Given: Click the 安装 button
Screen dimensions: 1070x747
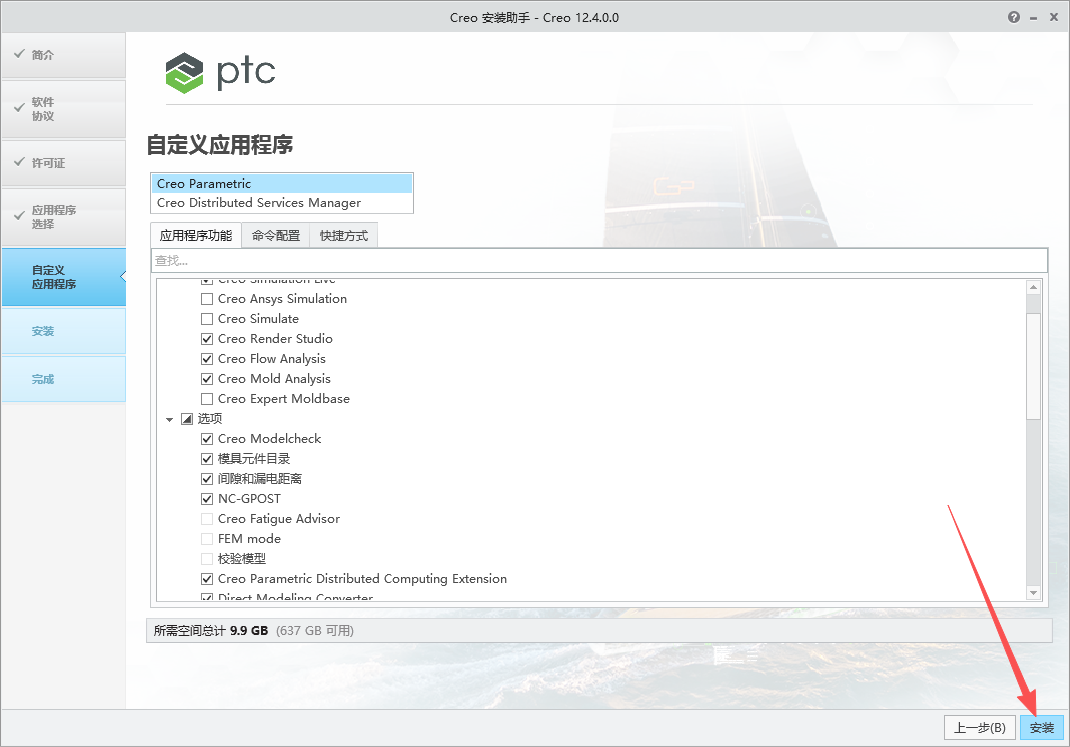Looking at the screenshot, I should pyautogui.click(x=1042, y=728).
